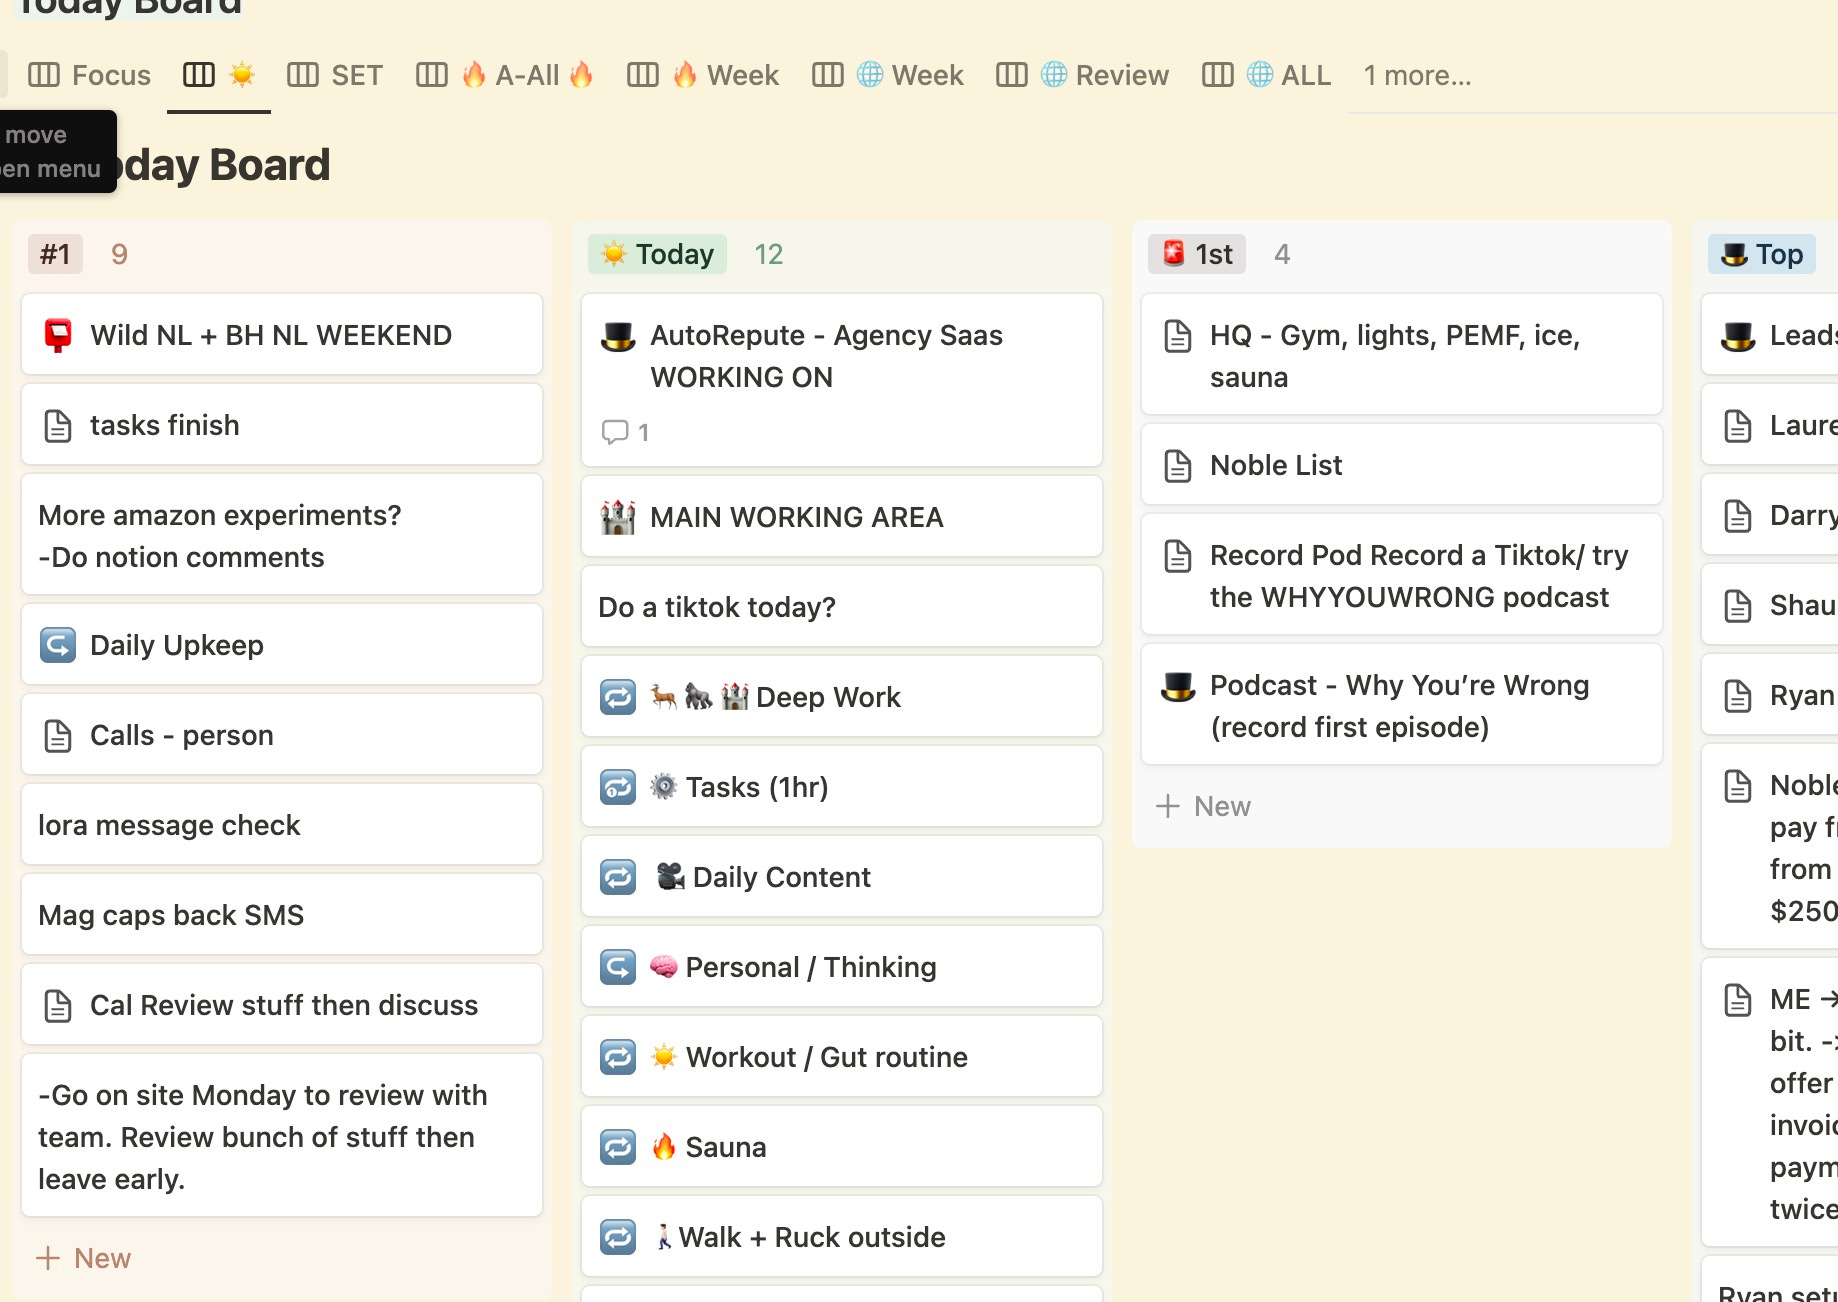Image resolution: width=1838 pixels, height=1302 pixels.
Task: Open the lora message check card
Action: pyautogui.click(x=282, y=825)
